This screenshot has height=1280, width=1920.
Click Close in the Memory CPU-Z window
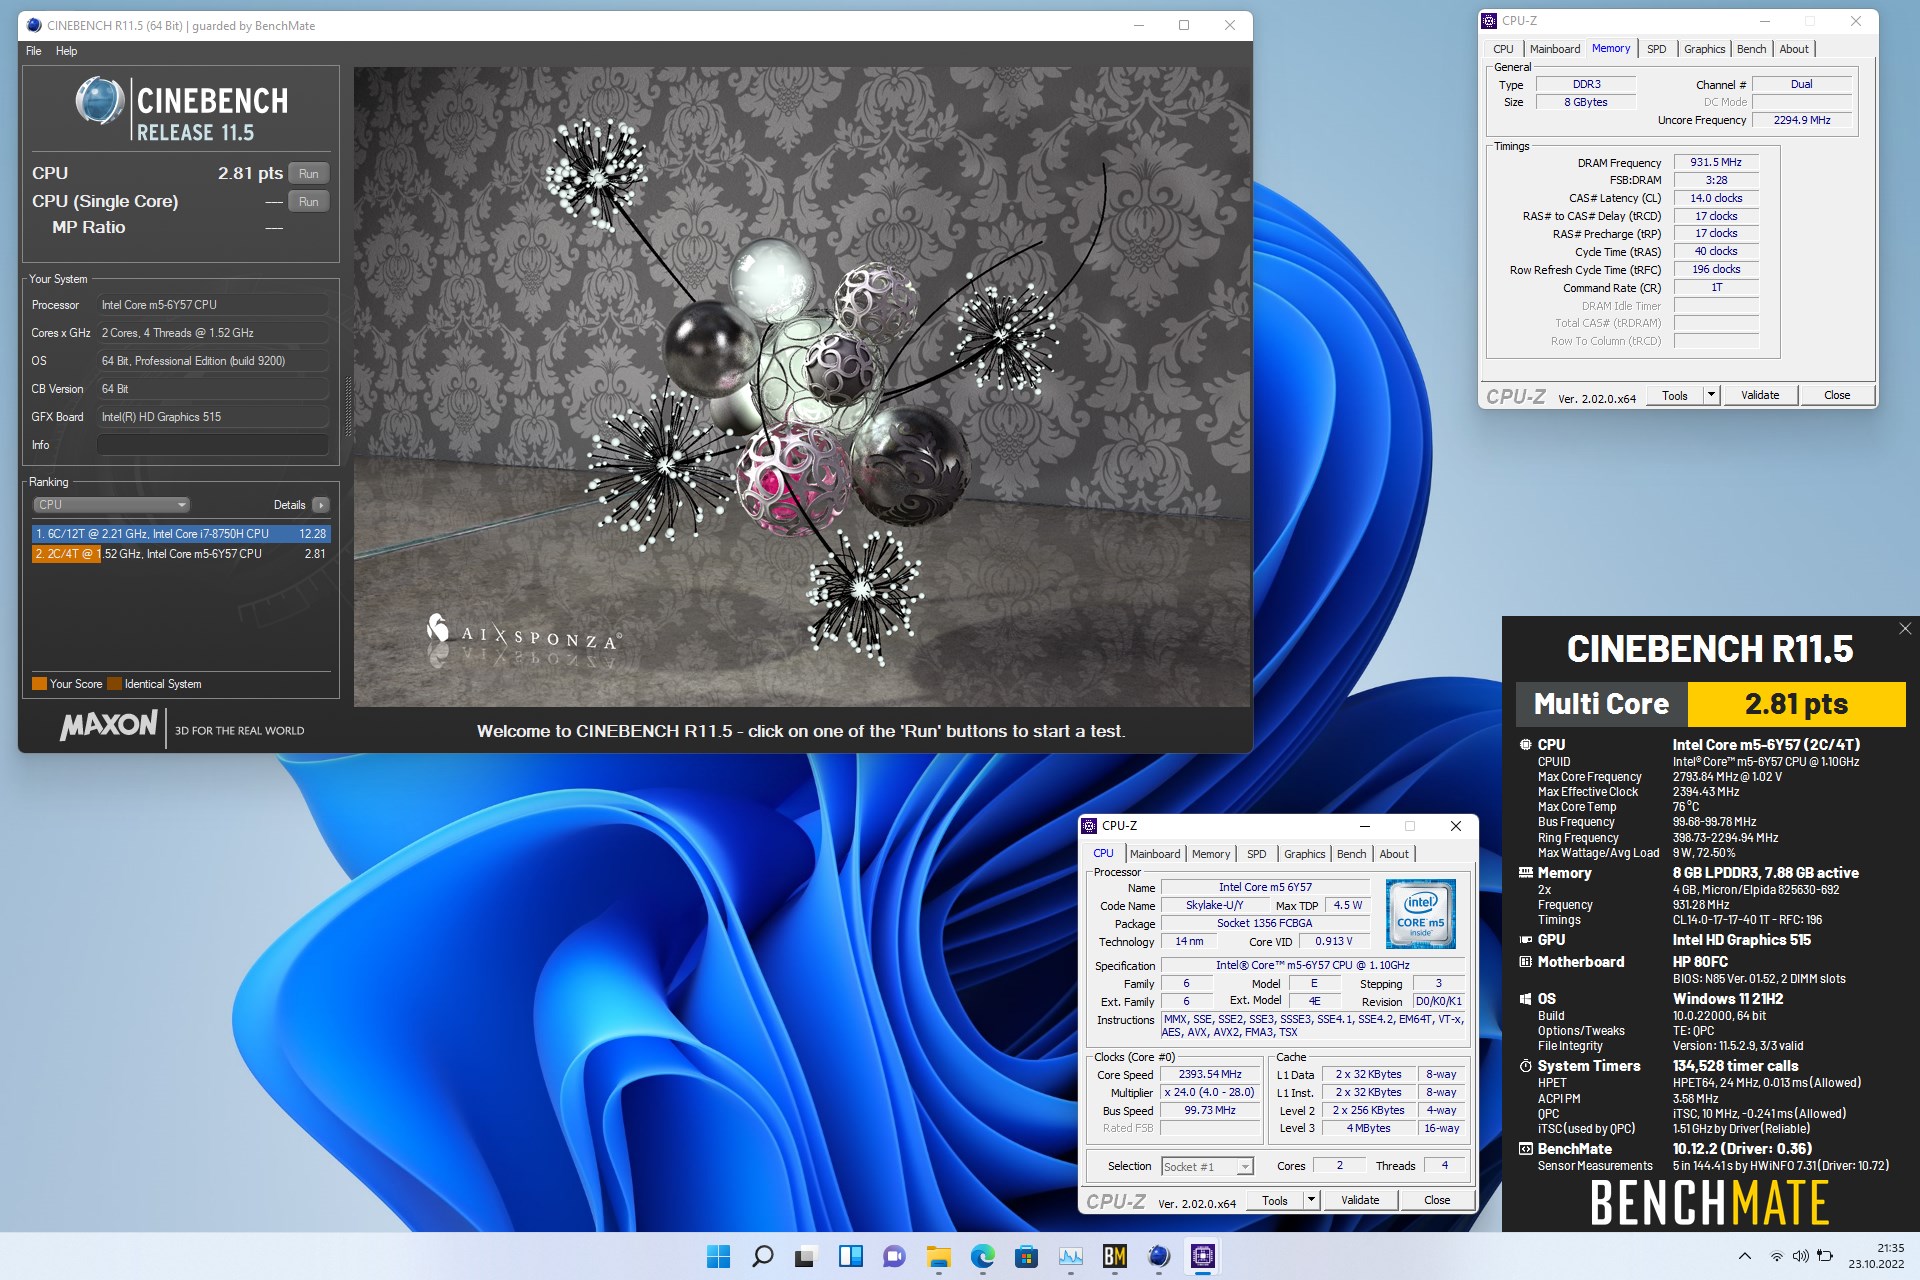[x=1837, y=395]
